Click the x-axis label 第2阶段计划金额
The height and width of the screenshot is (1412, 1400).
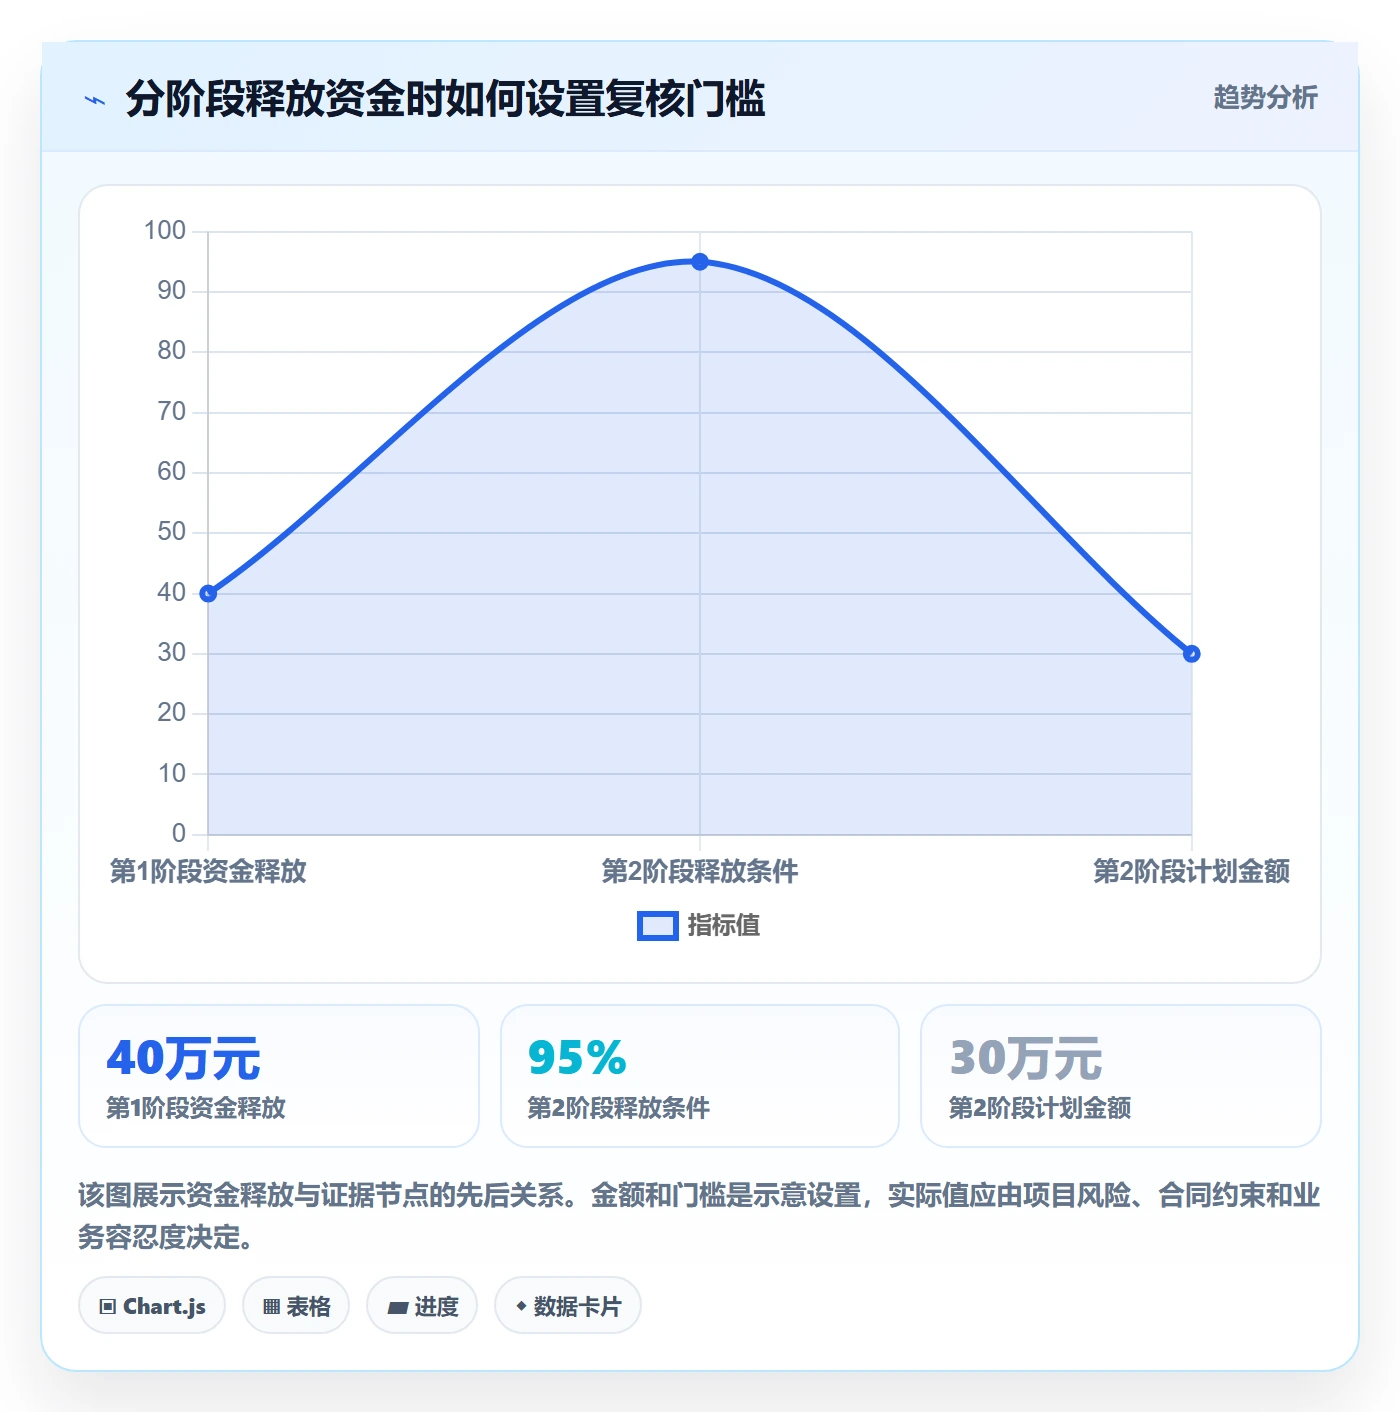click(x=1191, y=871)
